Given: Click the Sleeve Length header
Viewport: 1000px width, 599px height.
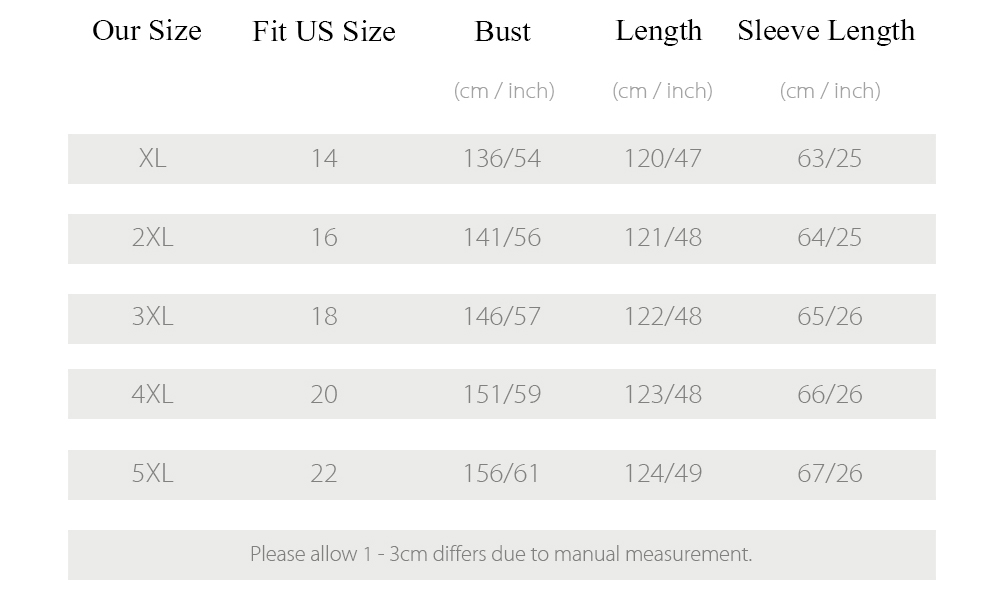Looking at the screenshot, I should (x=826, y=31).
